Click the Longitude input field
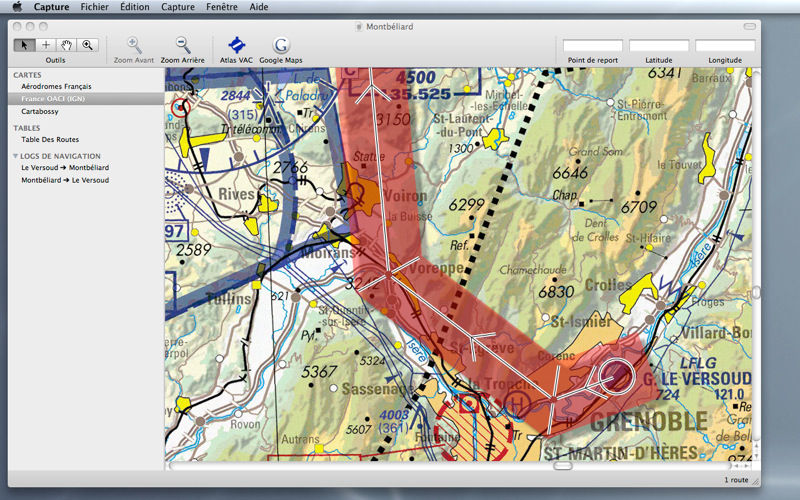This screenshot has width=800, height=500. [725, 46]
